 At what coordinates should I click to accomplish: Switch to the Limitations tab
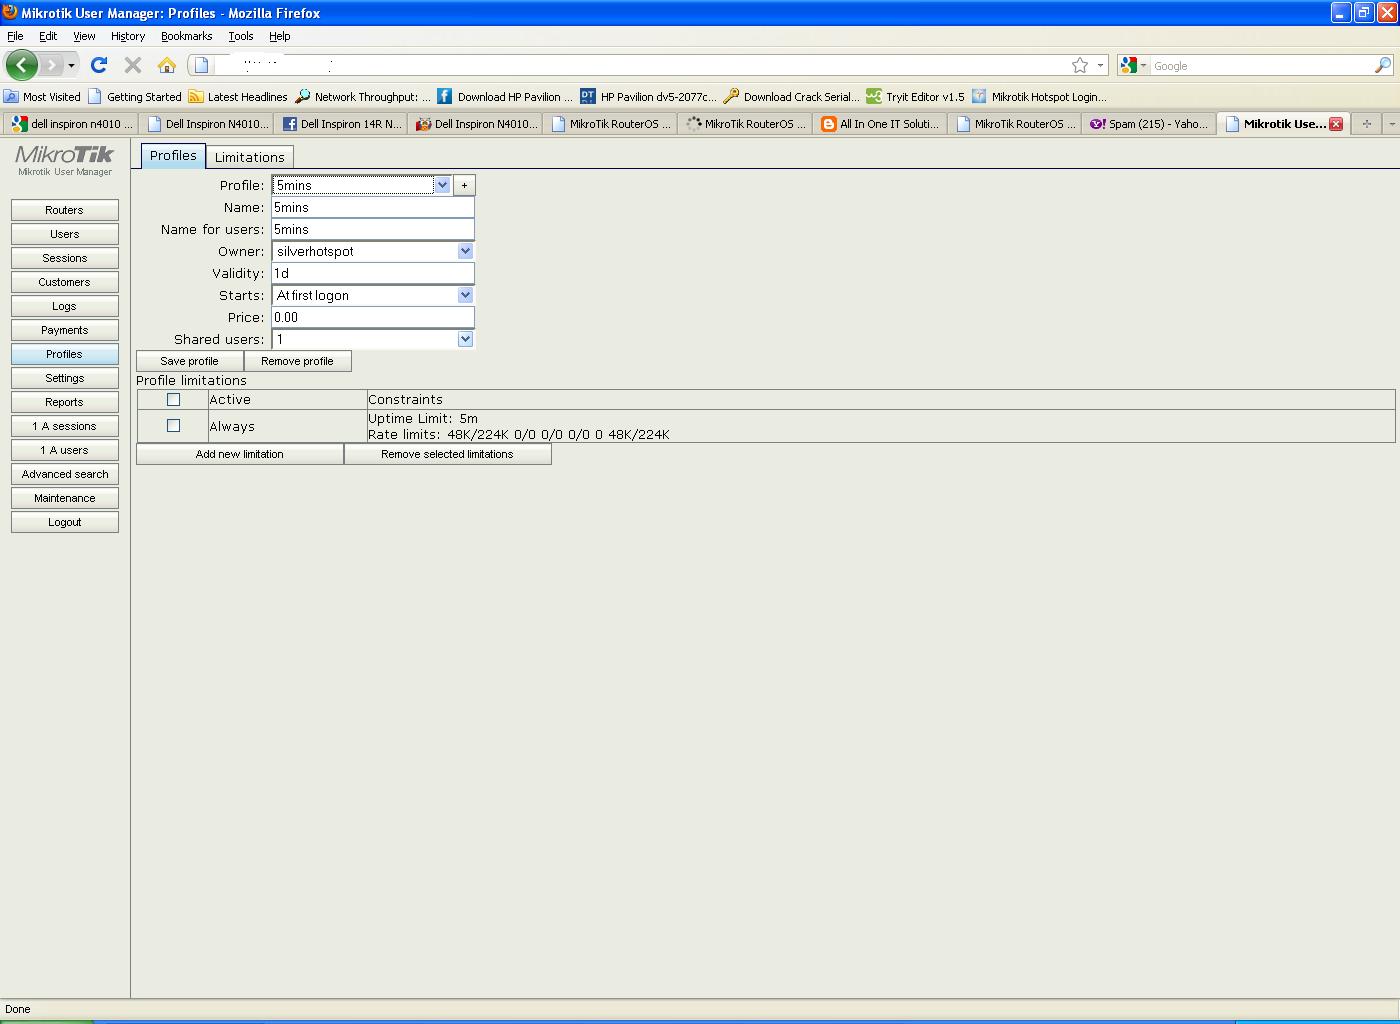tap(250, 157)
